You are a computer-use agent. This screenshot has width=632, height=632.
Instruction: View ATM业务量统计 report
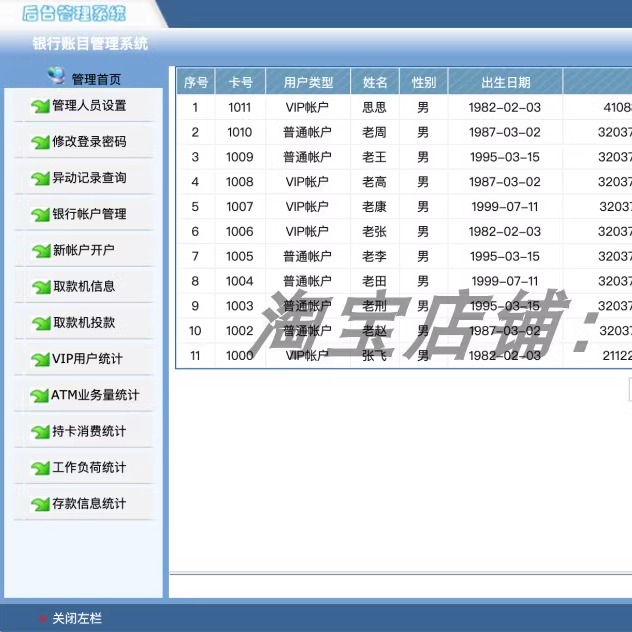click(x=95, y=395)
